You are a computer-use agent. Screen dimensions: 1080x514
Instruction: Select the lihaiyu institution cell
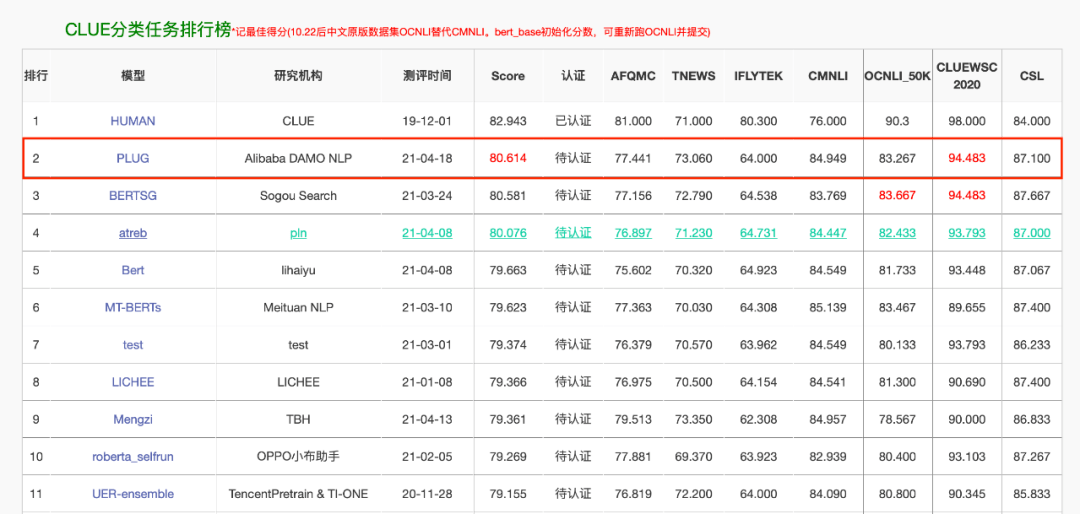298,270
